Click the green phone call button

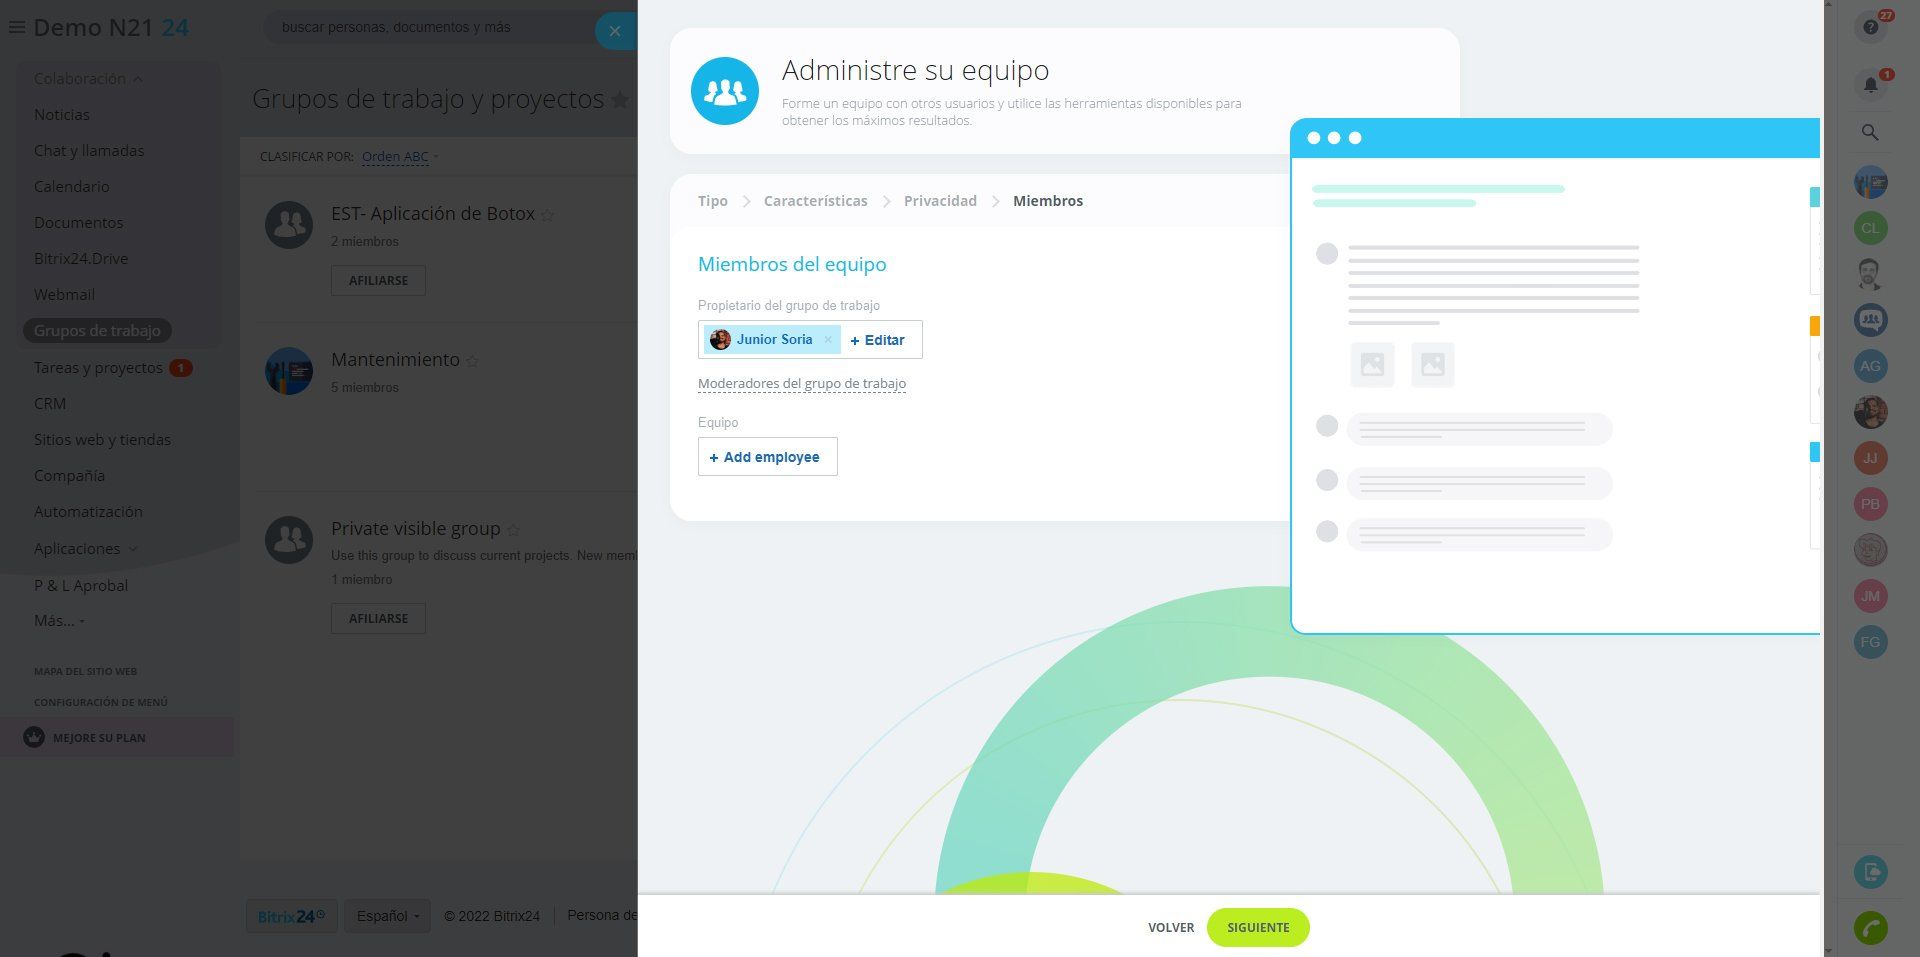tap(1870, 928)
